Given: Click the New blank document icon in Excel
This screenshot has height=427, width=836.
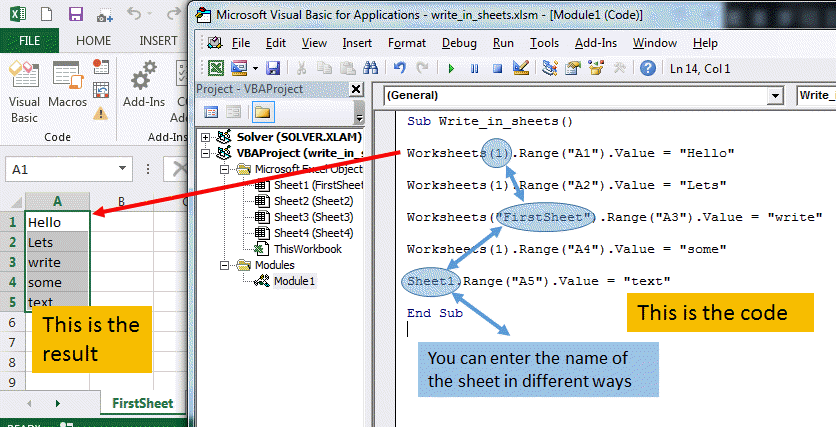Looking at the screenshot, I should 47,14.
